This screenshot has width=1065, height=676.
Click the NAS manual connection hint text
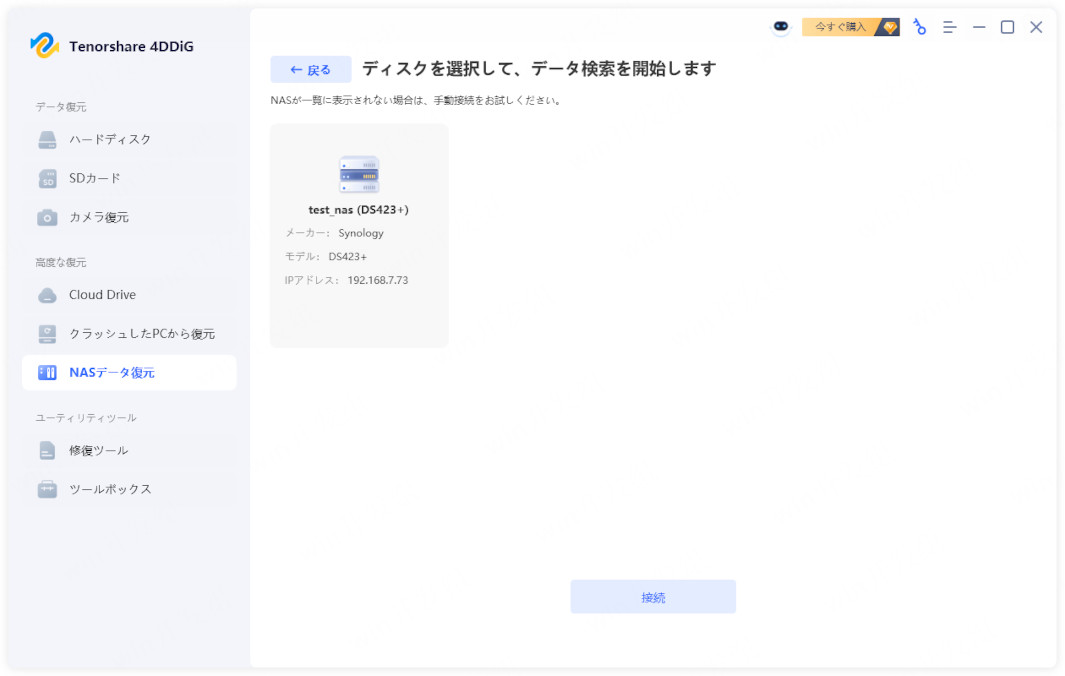click(416, 101)
